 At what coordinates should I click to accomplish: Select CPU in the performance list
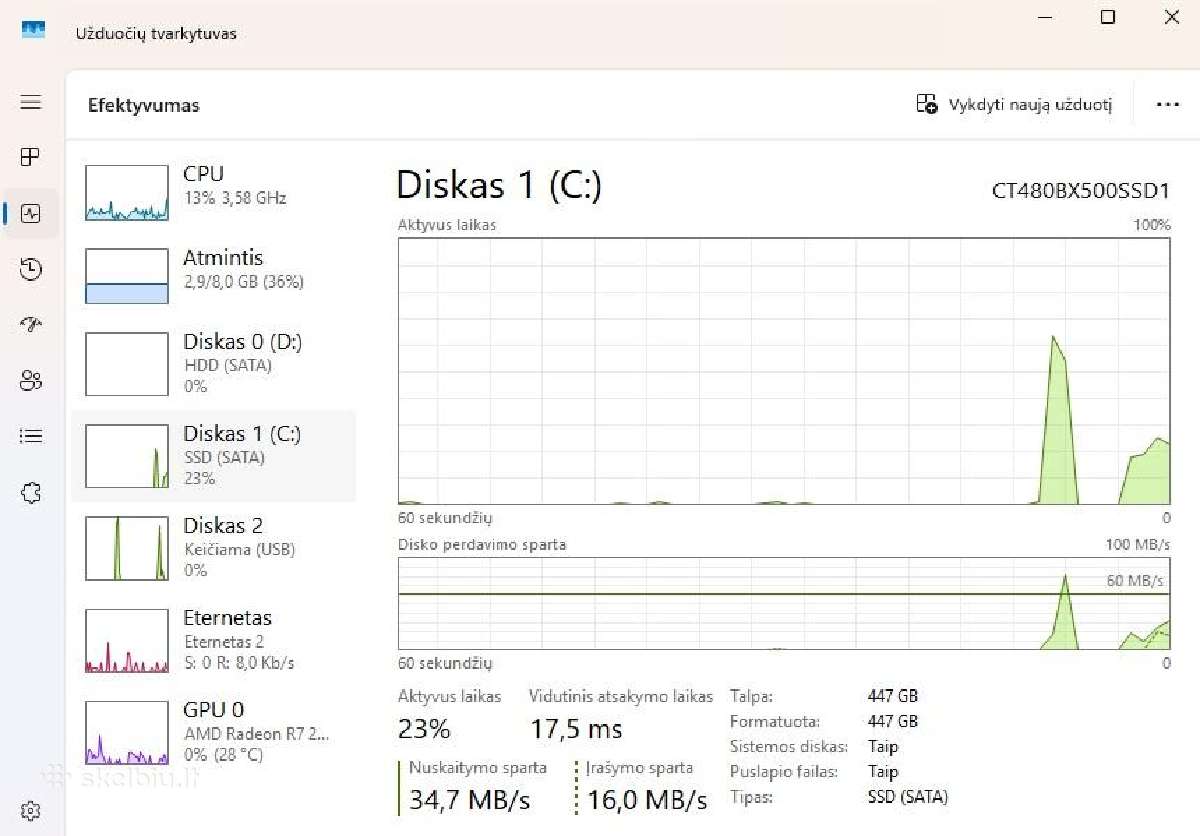(x=214, y=187)
